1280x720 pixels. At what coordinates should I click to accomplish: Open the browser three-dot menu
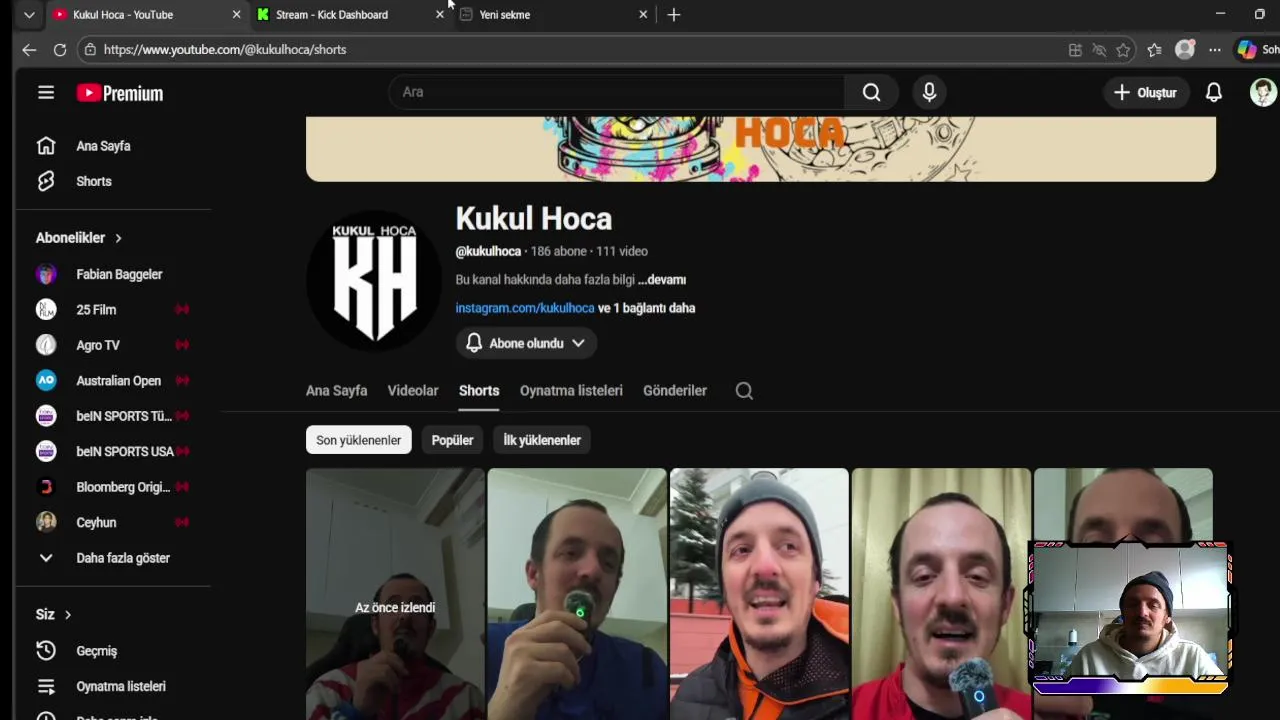tap(1214, 50)
